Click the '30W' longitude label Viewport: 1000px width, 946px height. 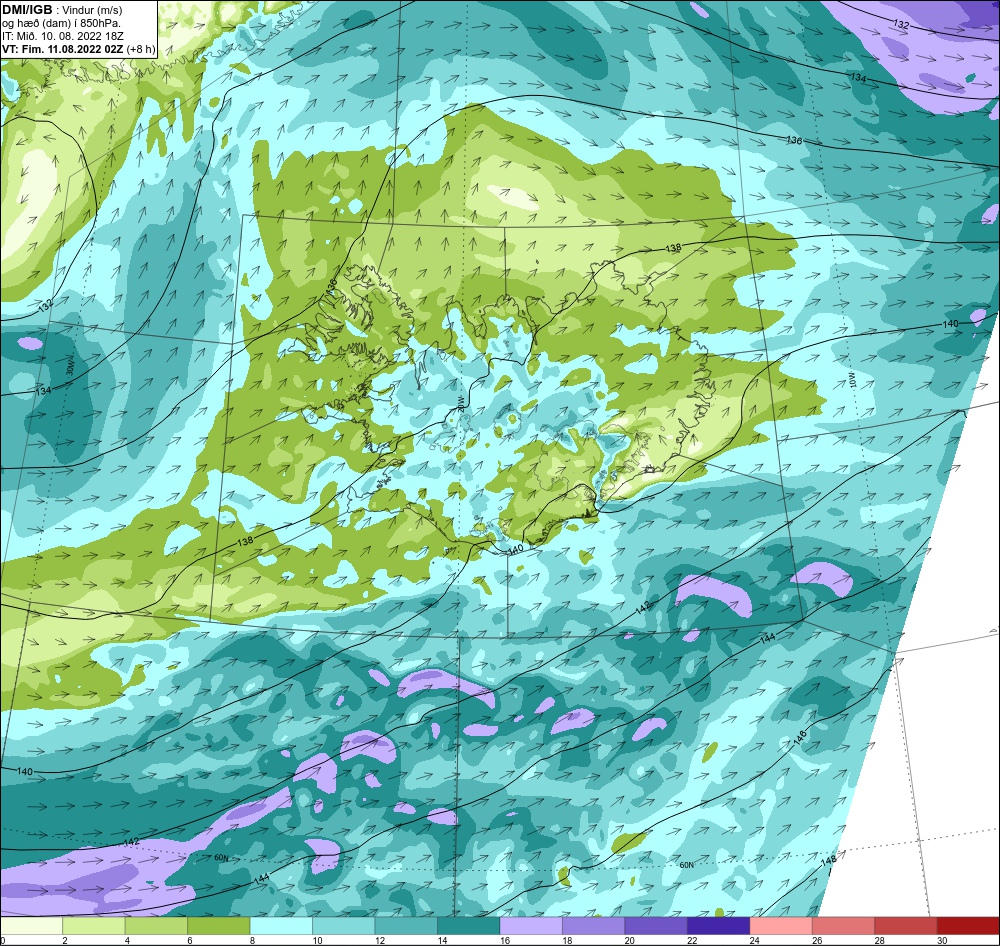[70, 366]
